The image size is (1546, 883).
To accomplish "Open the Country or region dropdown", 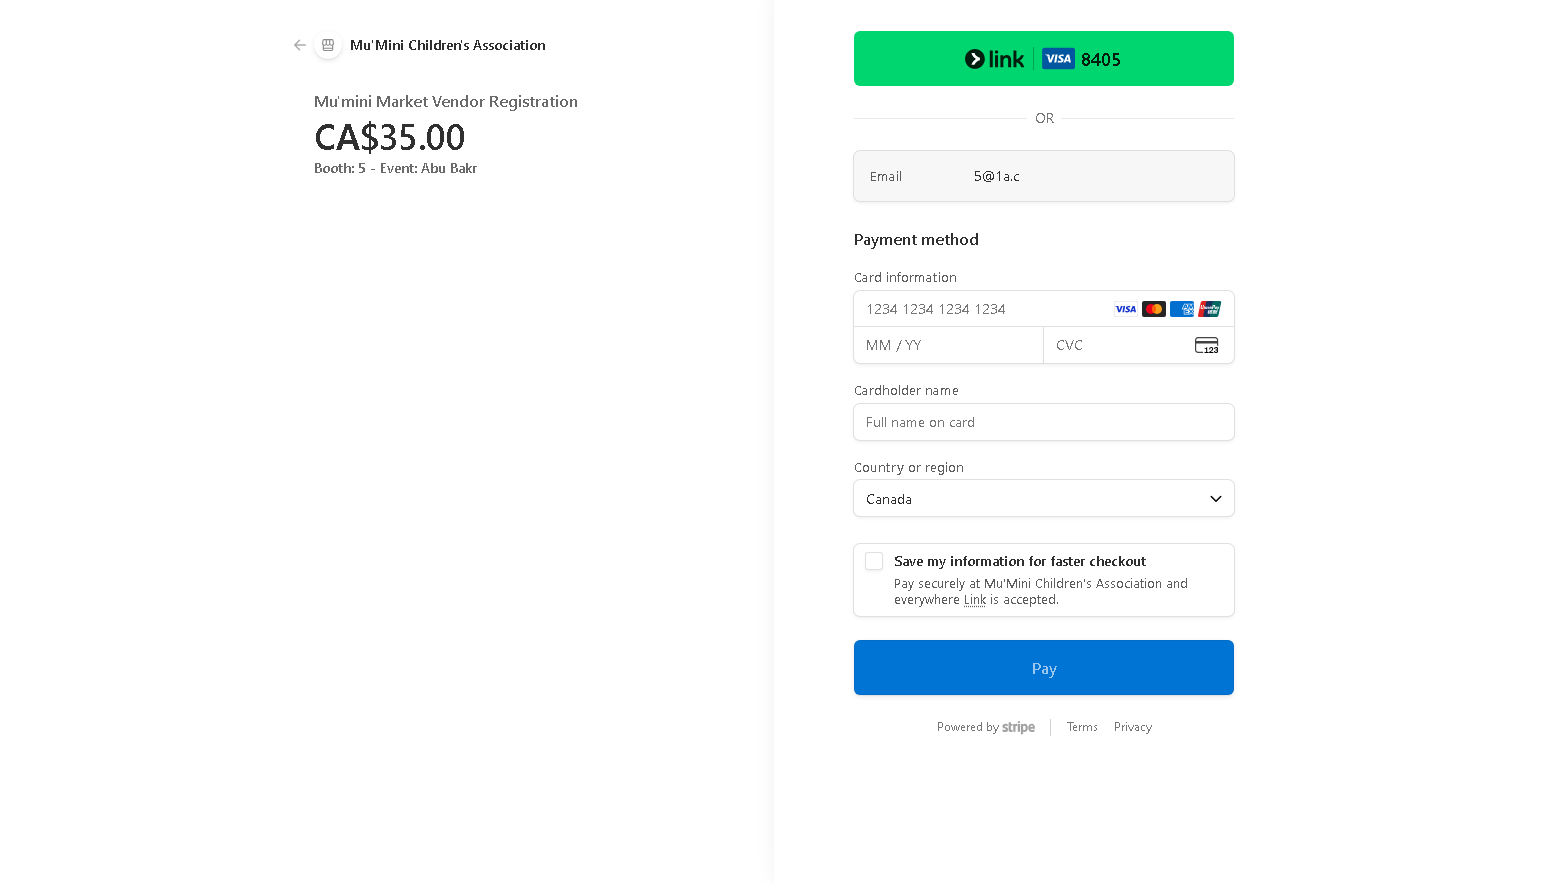I will (1044, 498).
